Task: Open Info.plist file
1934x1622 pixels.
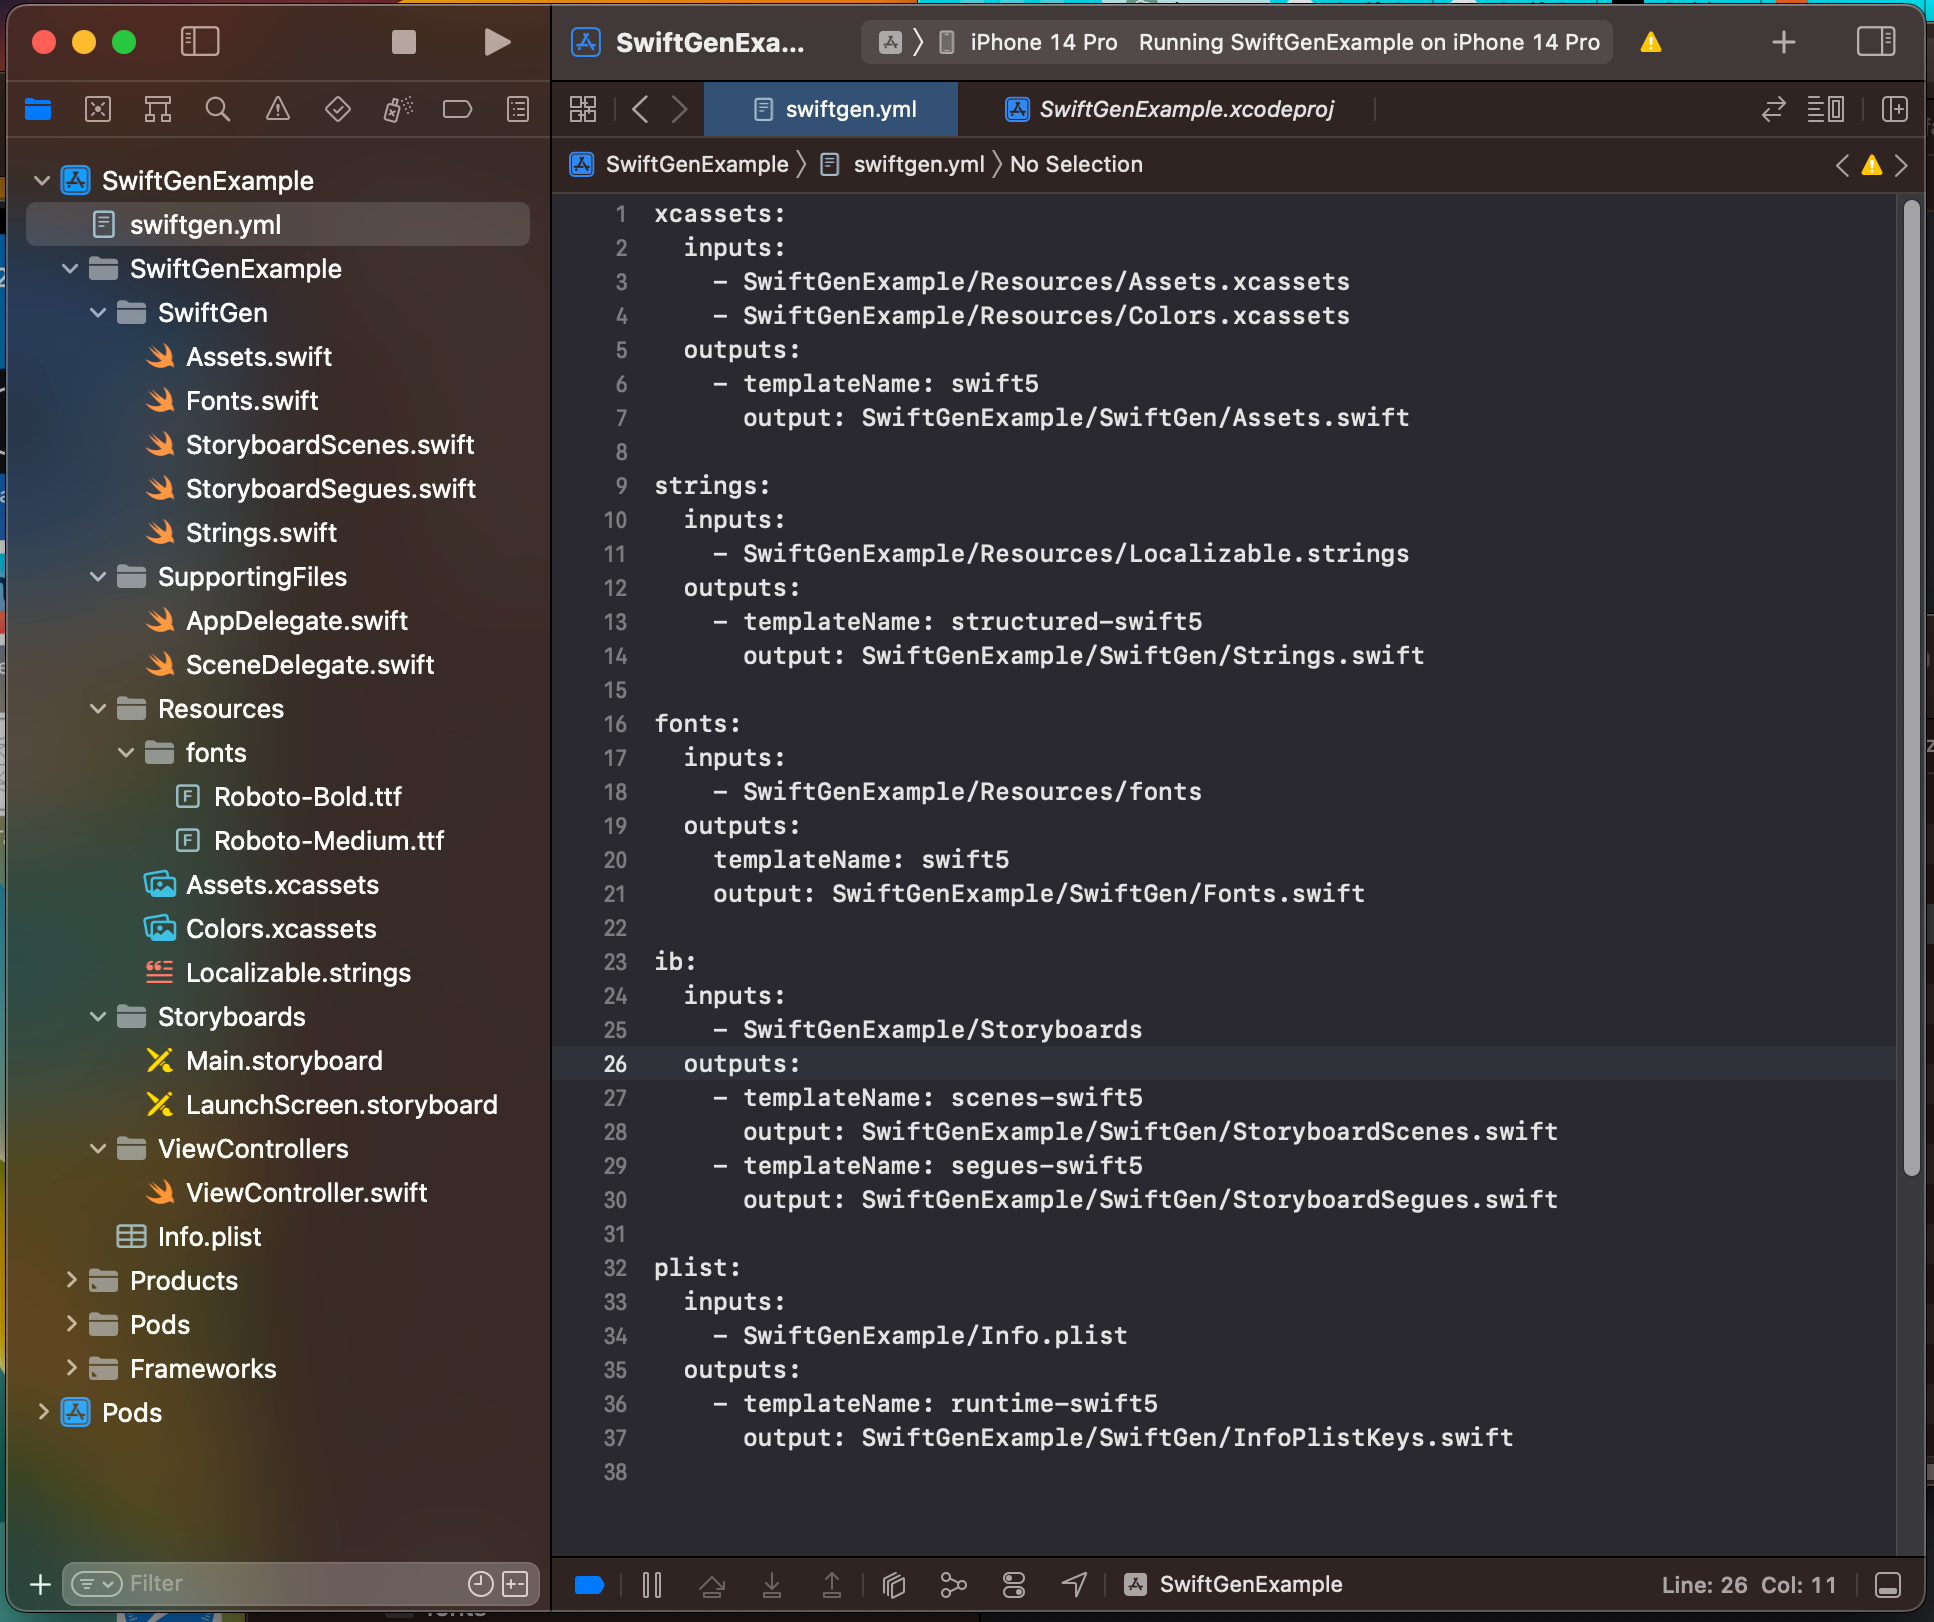Action: (x=278, y=1237)
